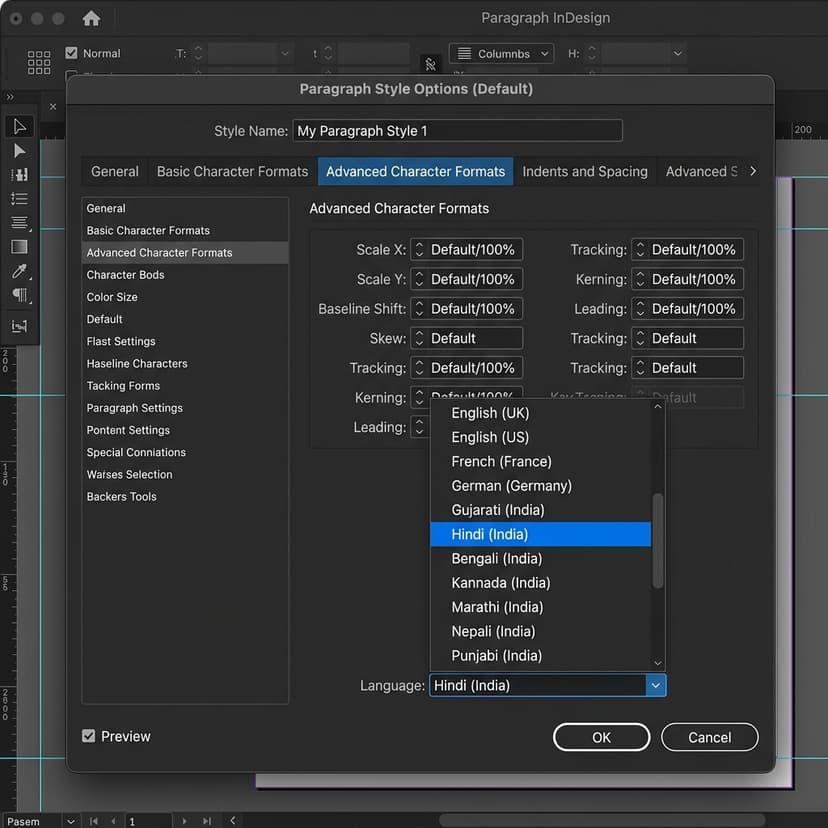Select the paragraph pilcrow tool icon
This screenshot has height=828, width=828.
[20, 295]
